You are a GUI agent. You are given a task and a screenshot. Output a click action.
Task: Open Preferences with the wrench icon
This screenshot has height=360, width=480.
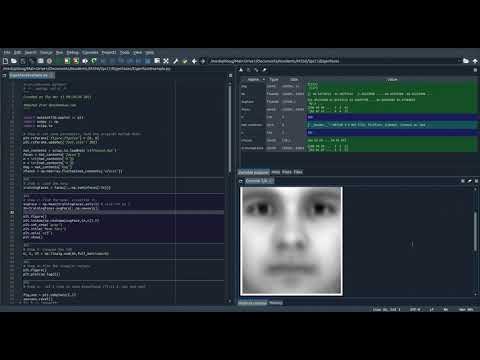176,61
